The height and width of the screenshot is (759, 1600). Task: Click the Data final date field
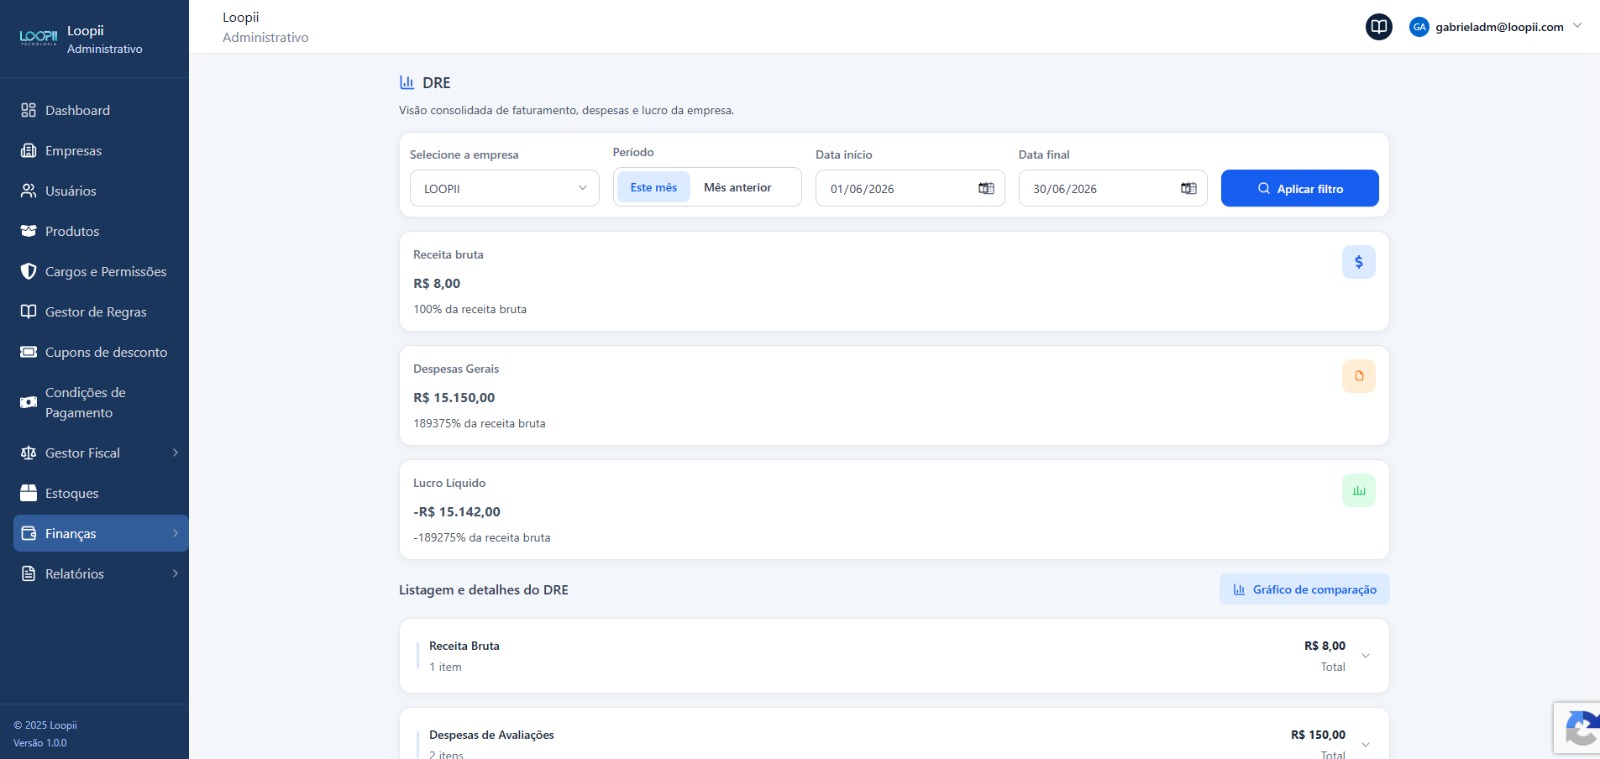(x=1113, y=188)
